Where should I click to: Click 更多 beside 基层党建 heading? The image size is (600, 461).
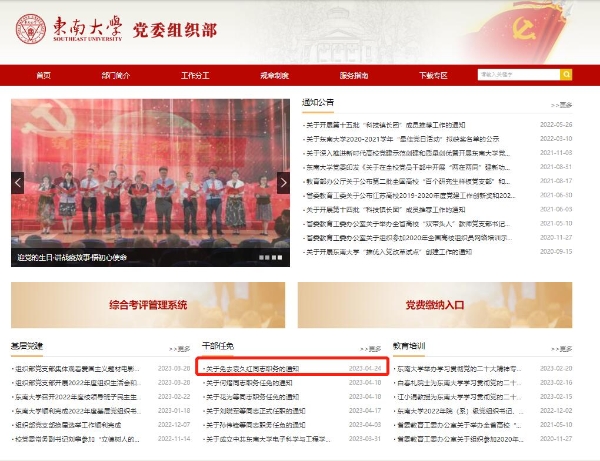pyautogui.click(x=179, y=349)
